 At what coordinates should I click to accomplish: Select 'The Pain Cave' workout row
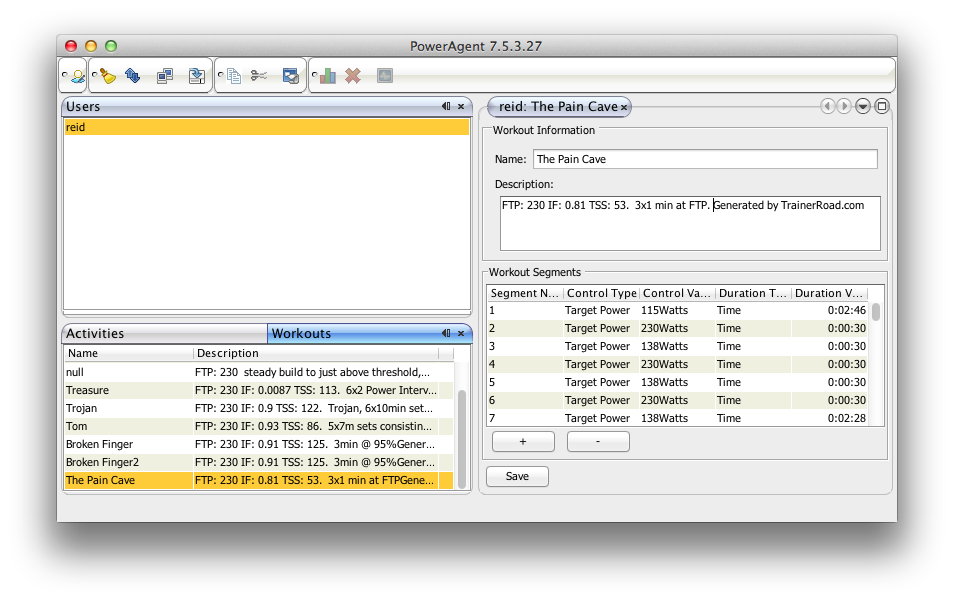pyautogui.click(x=259, y=480)
